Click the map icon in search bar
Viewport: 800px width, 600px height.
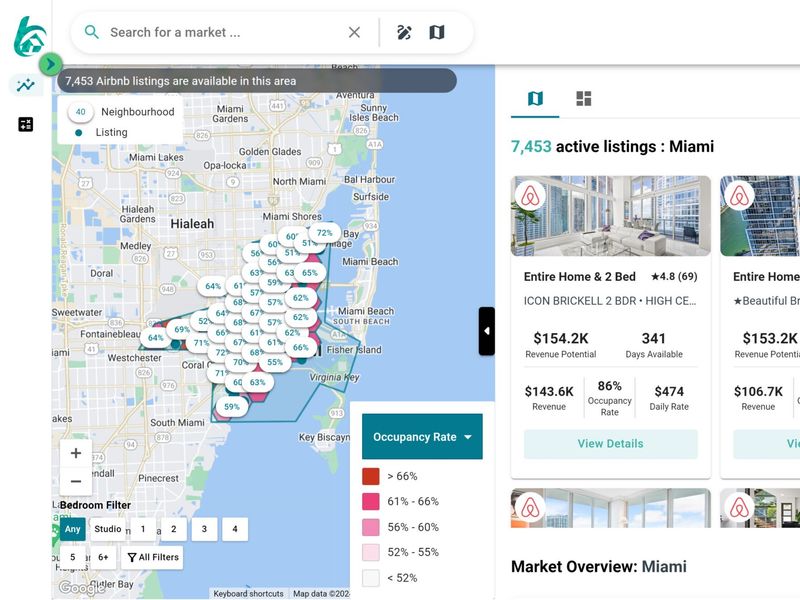click(x=437, y=32)
